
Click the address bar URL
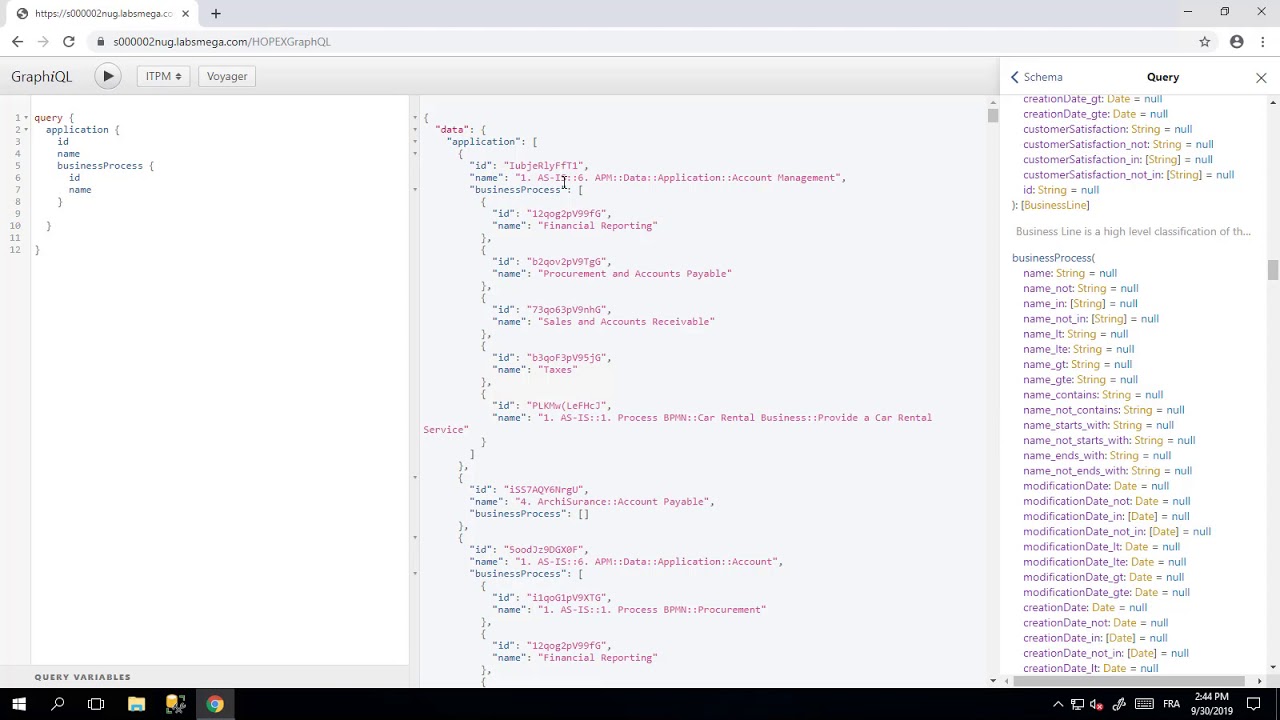(222, 42)
